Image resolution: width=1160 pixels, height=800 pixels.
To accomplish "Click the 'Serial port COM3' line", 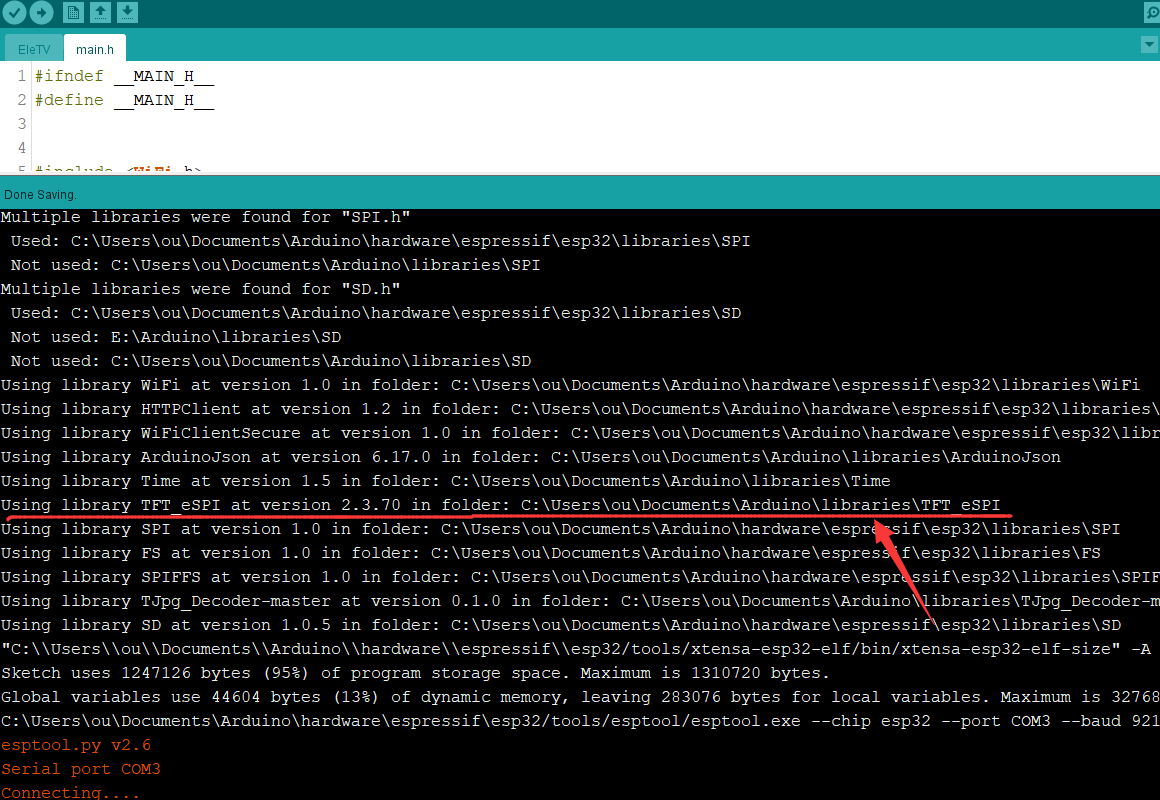I will pos(81,769).
